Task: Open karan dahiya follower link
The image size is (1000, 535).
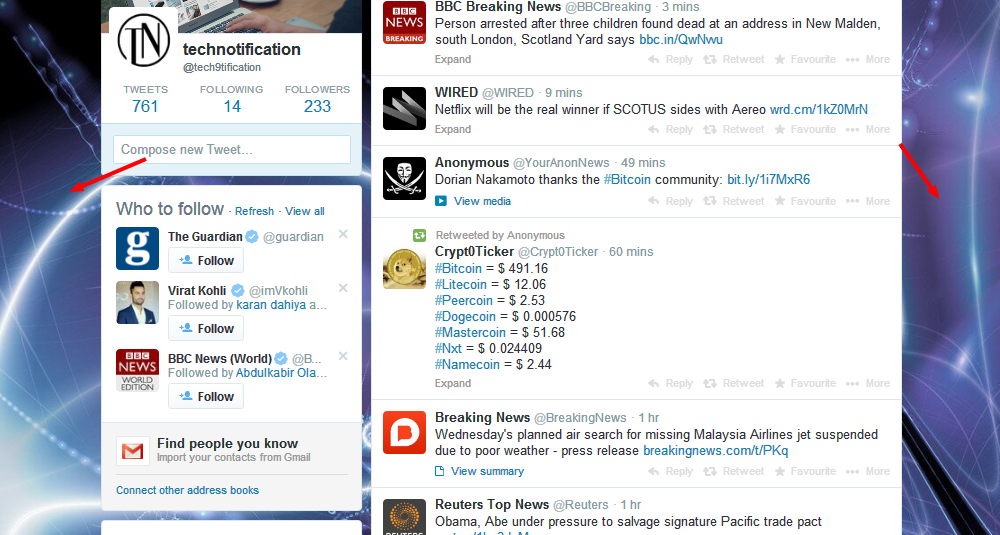Action: (271, 305)
